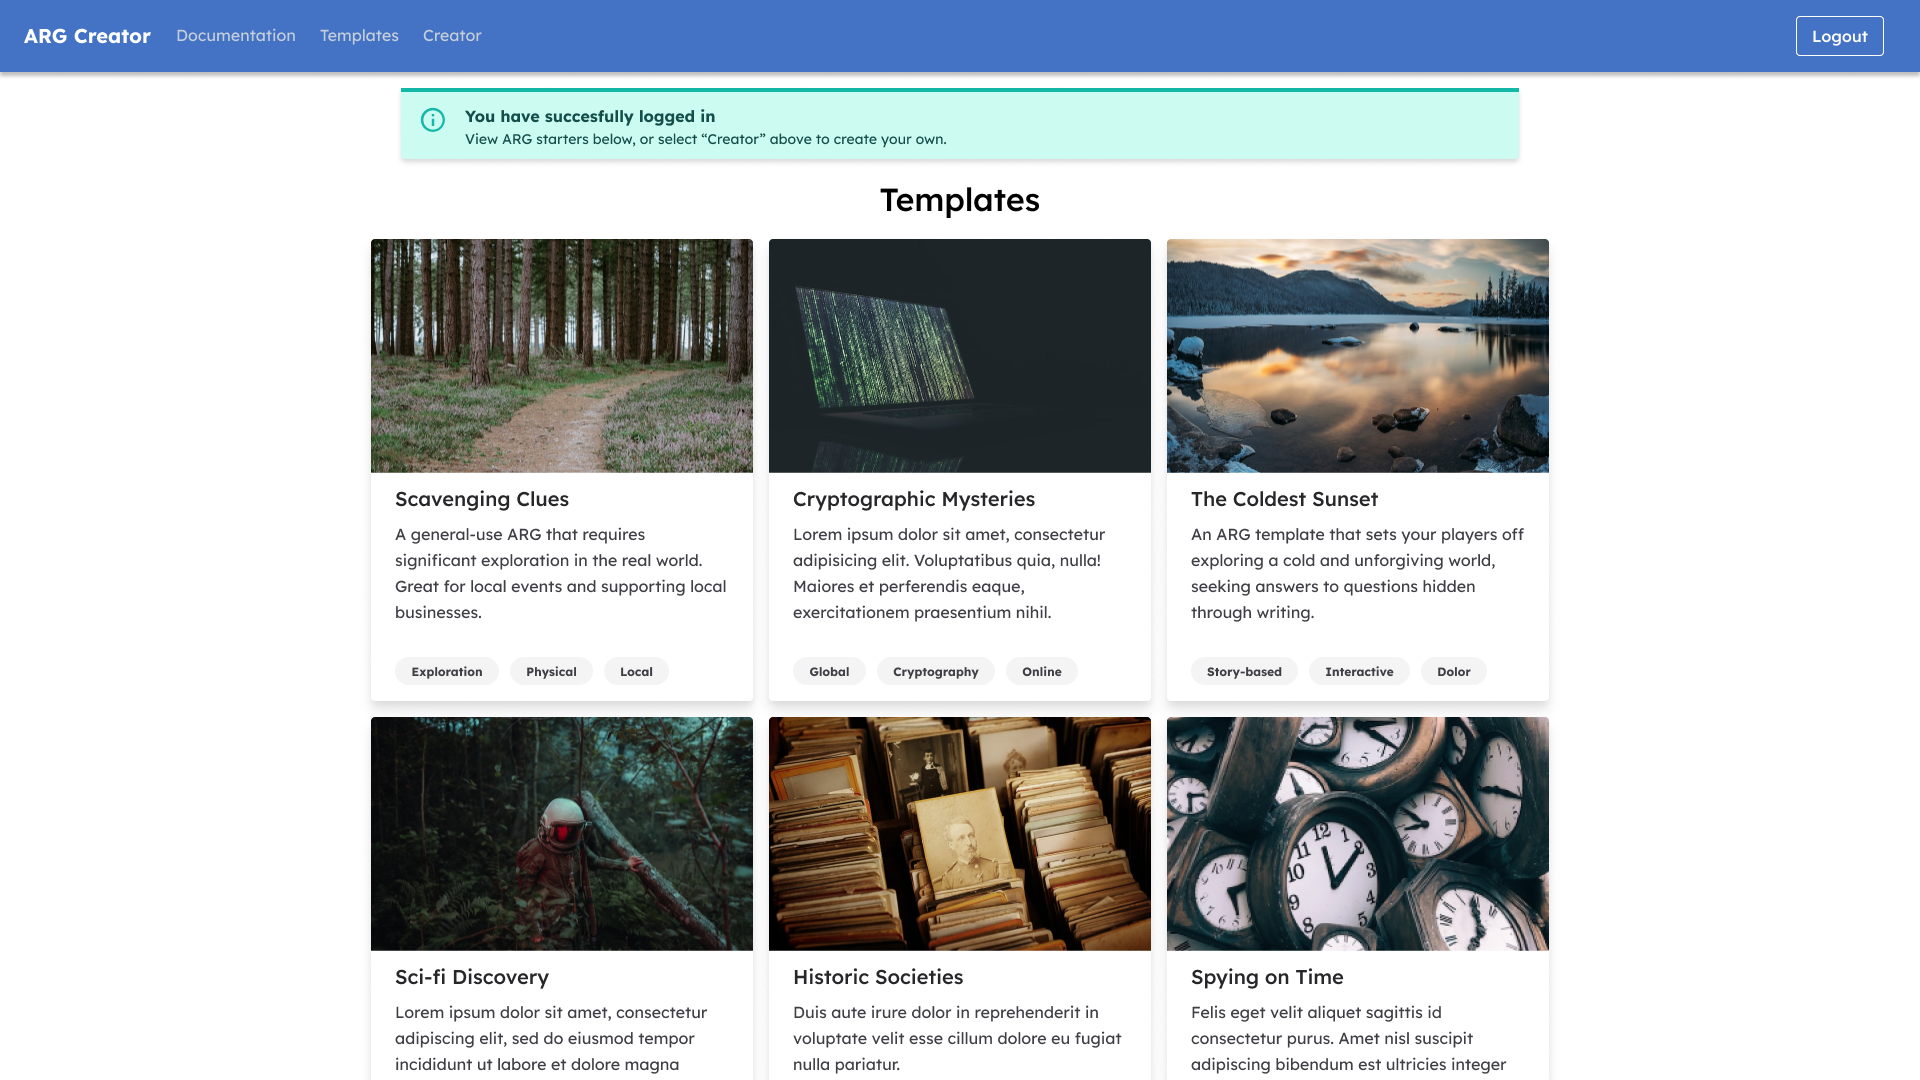Open the Sci-fi Discovery astronaut thumbnail
Image resolution: width=1920 pixels, height=1080 pixels.
[x=562, y=833]
